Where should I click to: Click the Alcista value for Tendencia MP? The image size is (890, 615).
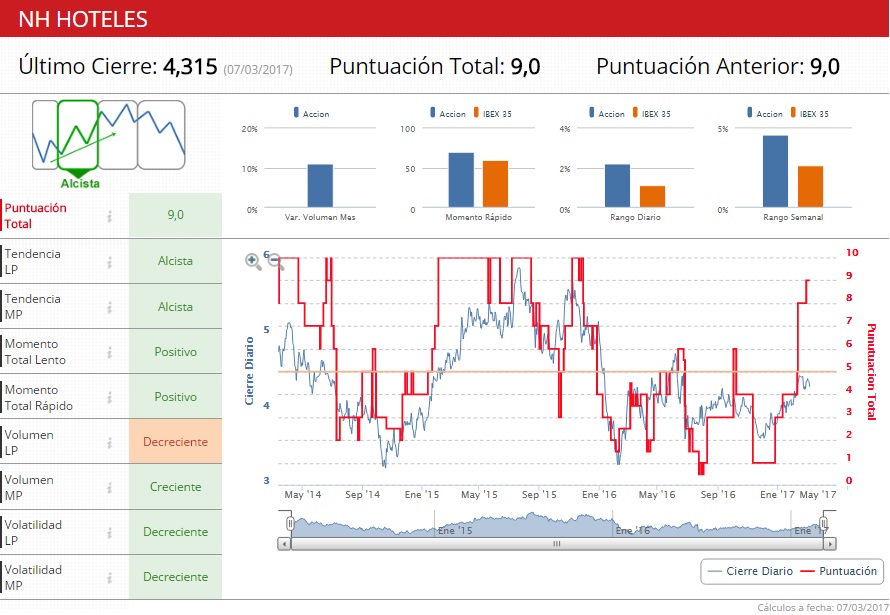175,306
